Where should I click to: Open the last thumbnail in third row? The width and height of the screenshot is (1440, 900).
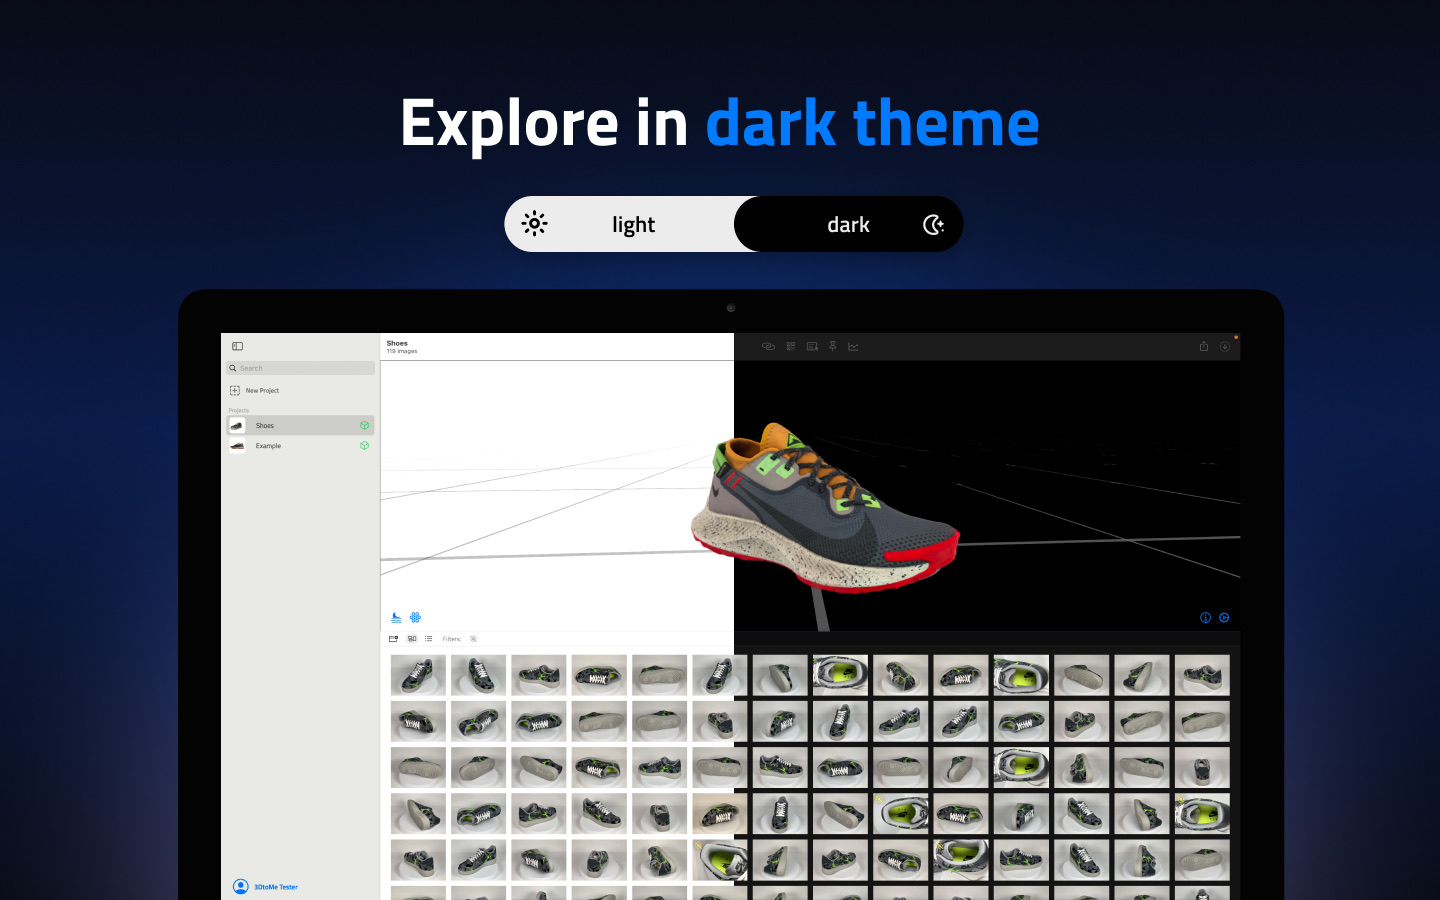click(x=1202, y=767)
